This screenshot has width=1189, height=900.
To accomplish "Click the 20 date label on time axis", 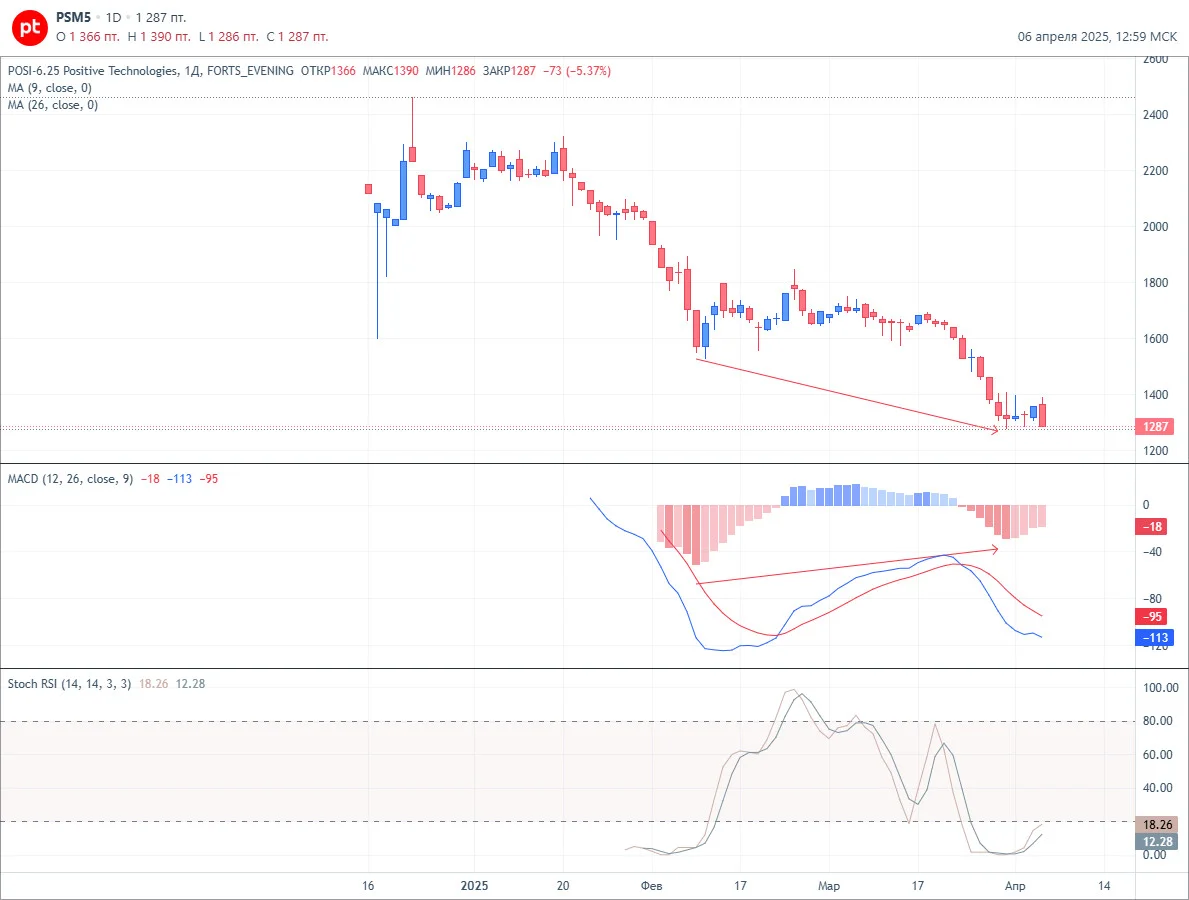I will 563,886.
